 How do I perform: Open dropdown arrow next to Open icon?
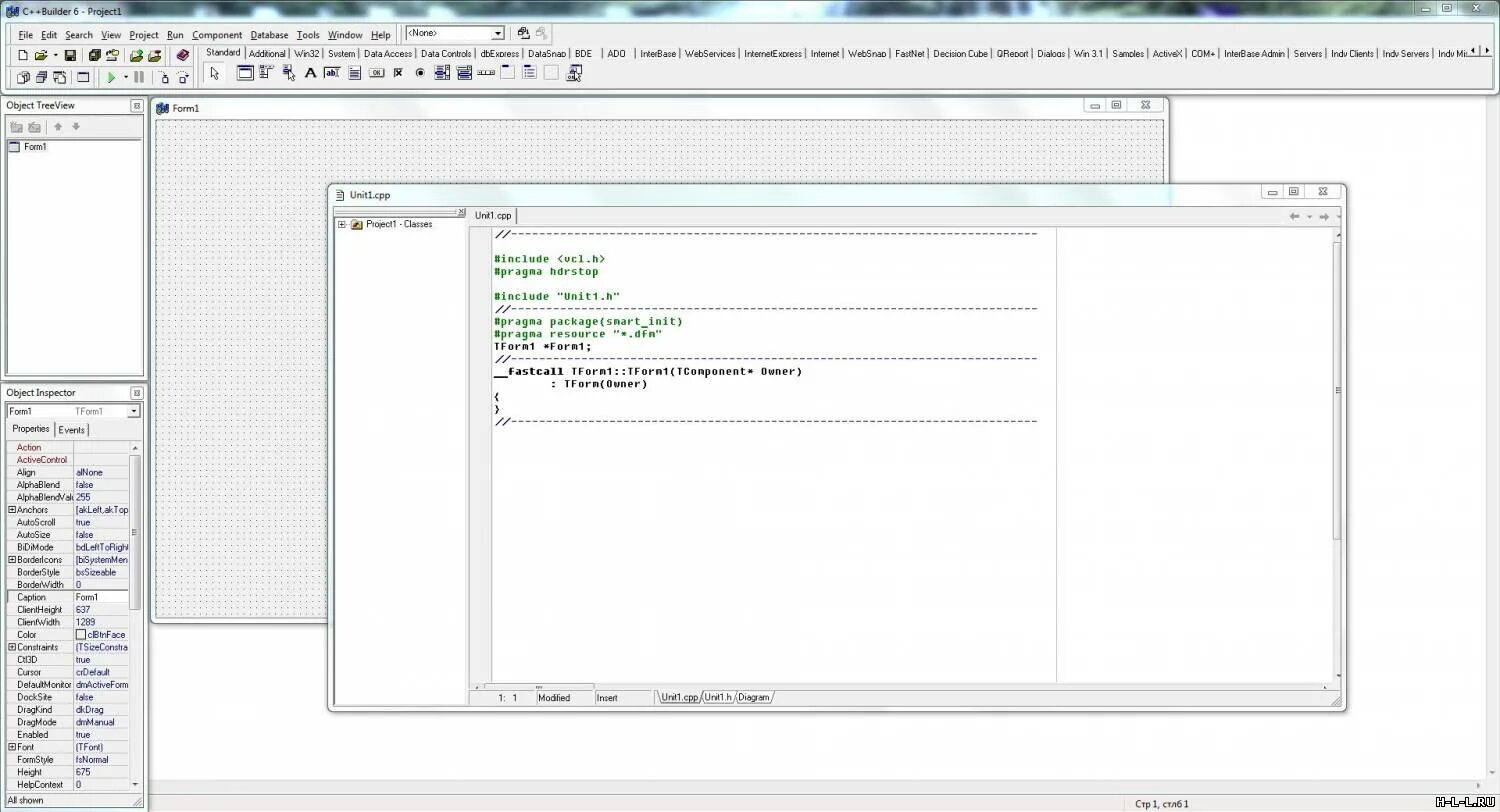pyautogui.click(x=55, y=55)
